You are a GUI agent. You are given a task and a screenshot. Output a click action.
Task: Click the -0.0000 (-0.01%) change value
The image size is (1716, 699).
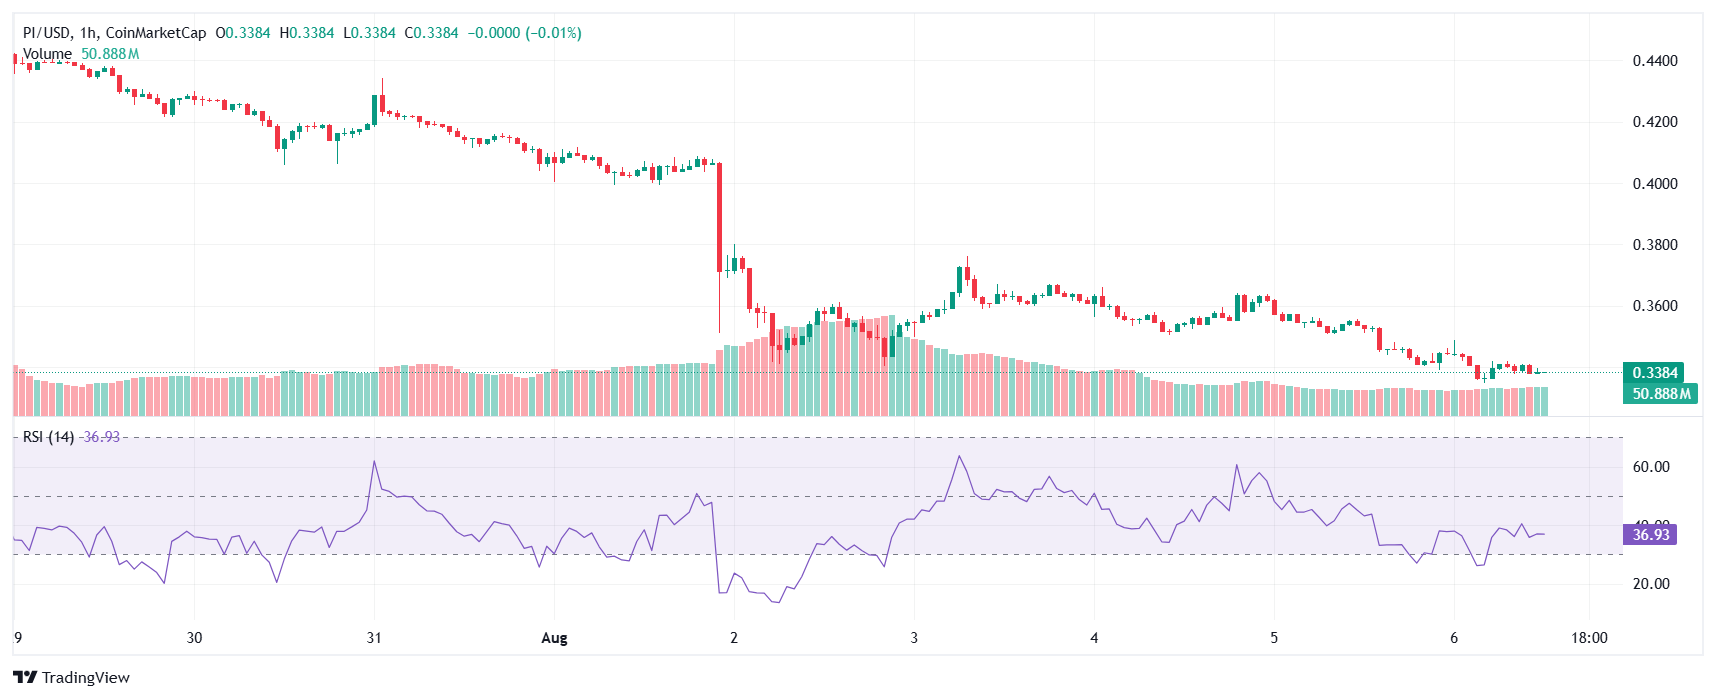click(524, 33)
